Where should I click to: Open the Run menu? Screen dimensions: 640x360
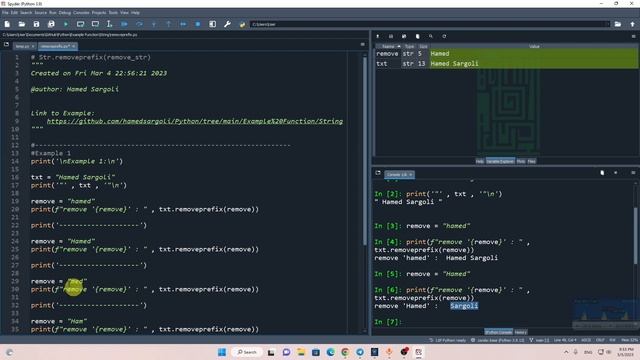pos(53,13)
